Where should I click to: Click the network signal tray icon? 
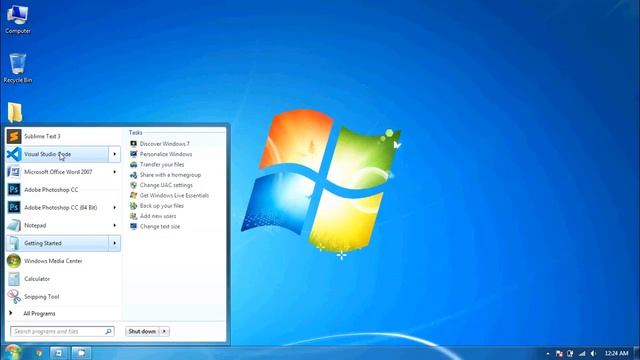582,353
